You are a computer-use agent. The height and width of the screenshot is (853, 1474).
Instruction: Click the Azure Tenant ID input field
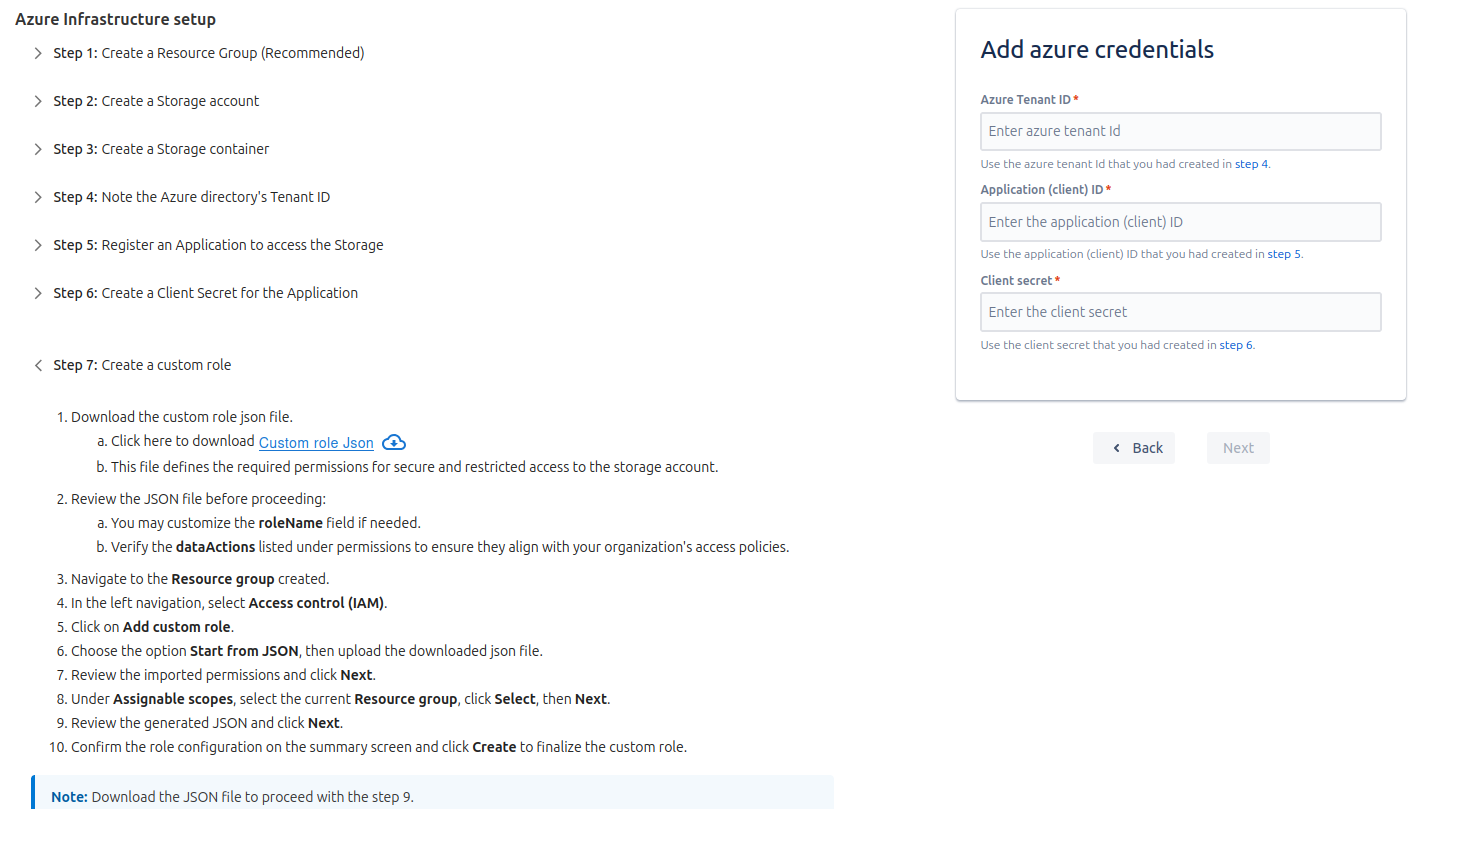coord(1180,131)
